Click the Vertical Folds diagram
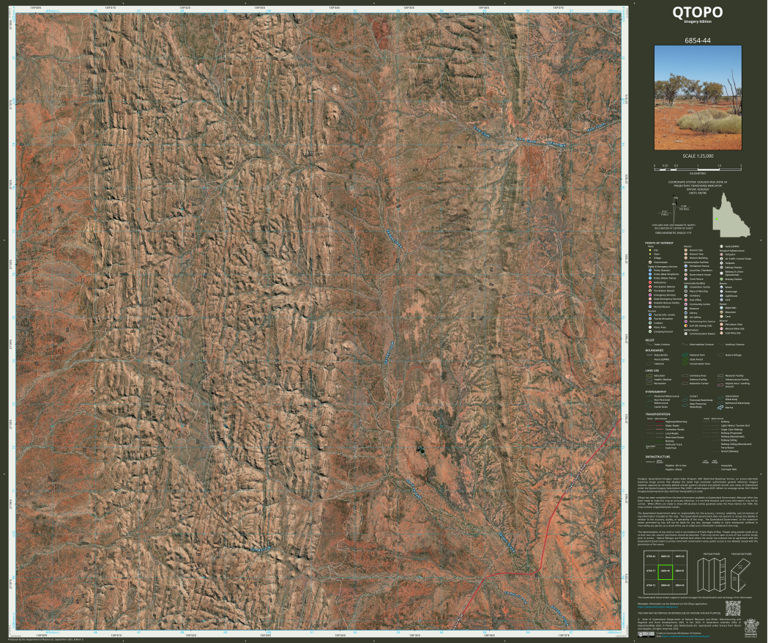Viewport: 768px width, 643px height. tap(711, 575)
